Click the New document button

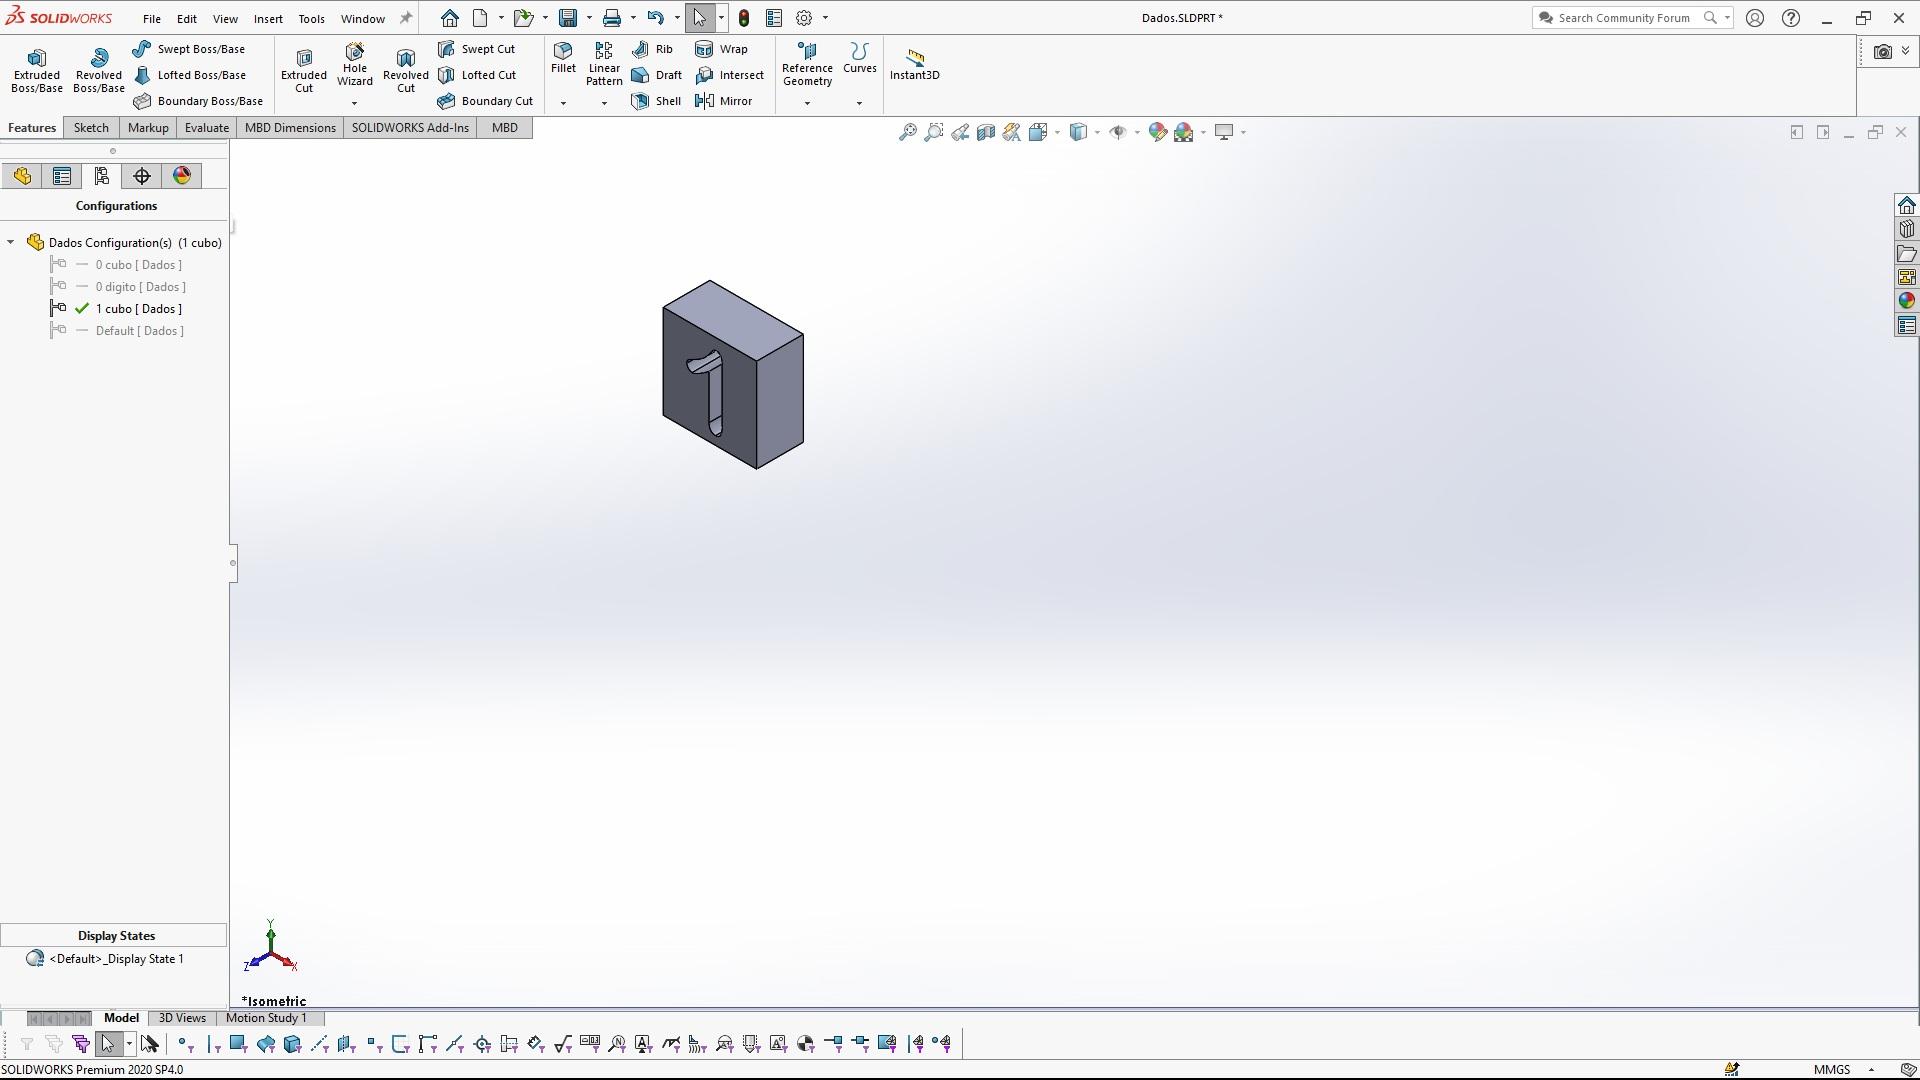click(x=480, y=18)
